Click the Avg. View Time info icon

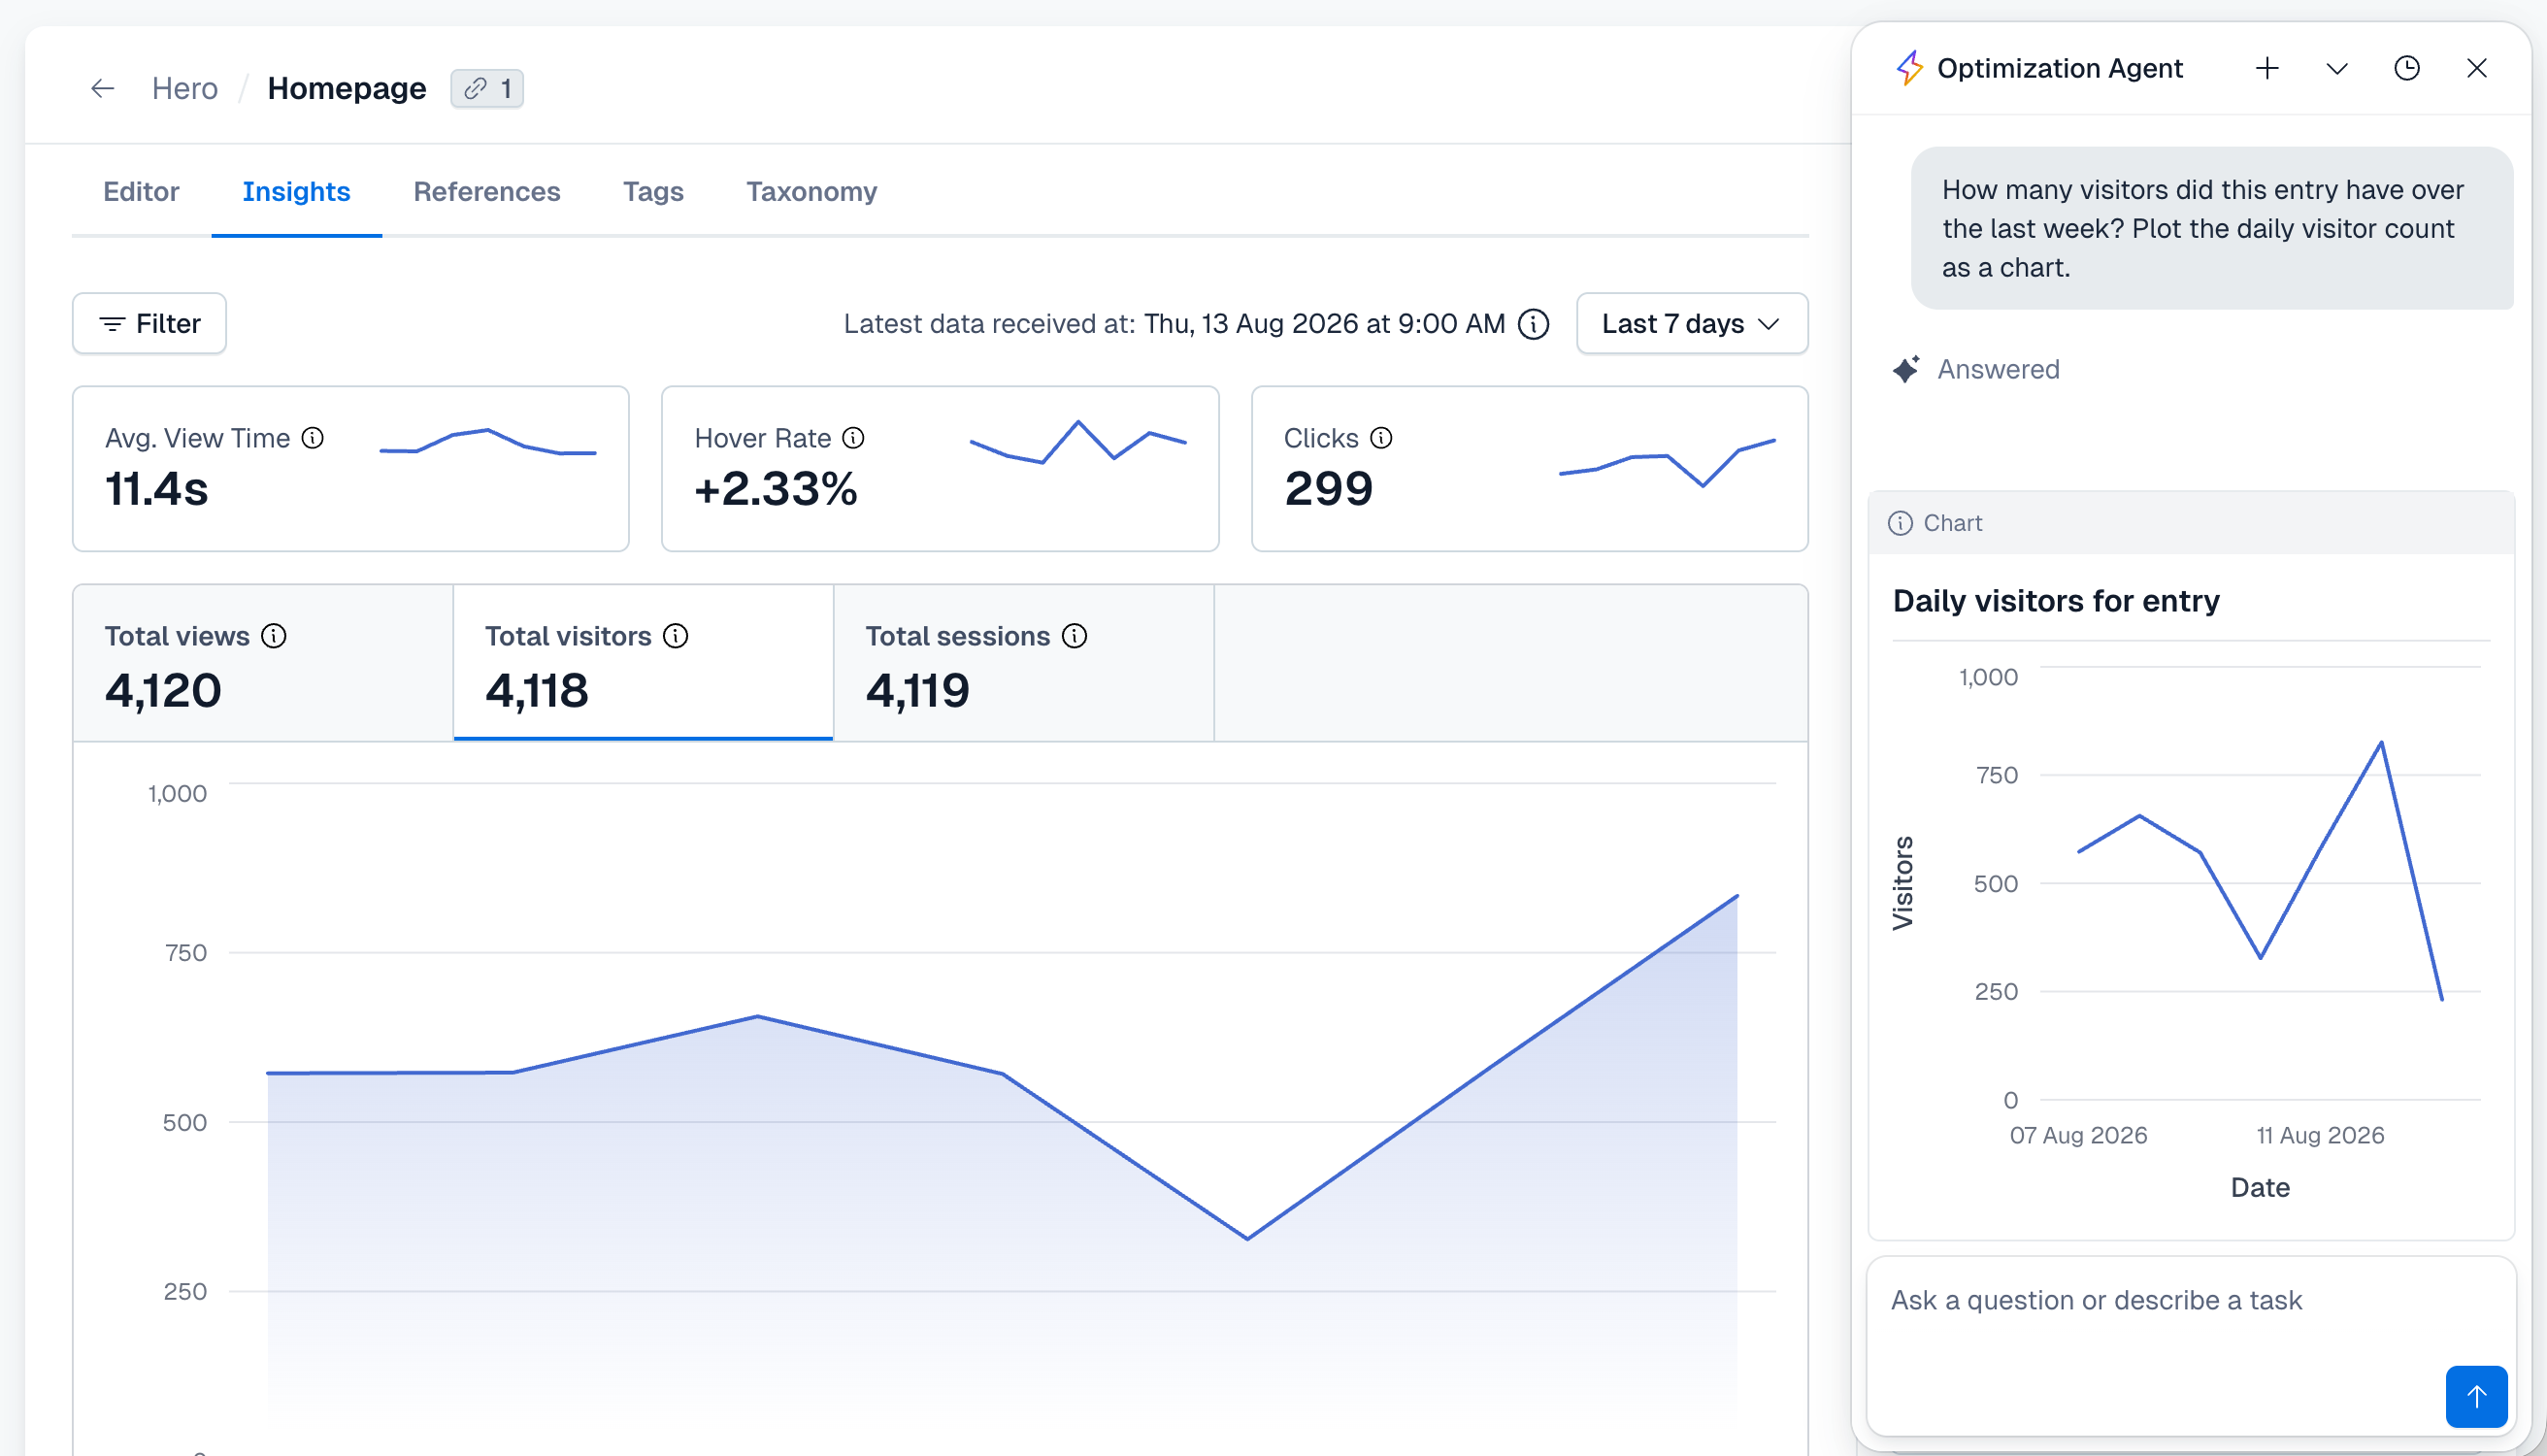[312, 438]
